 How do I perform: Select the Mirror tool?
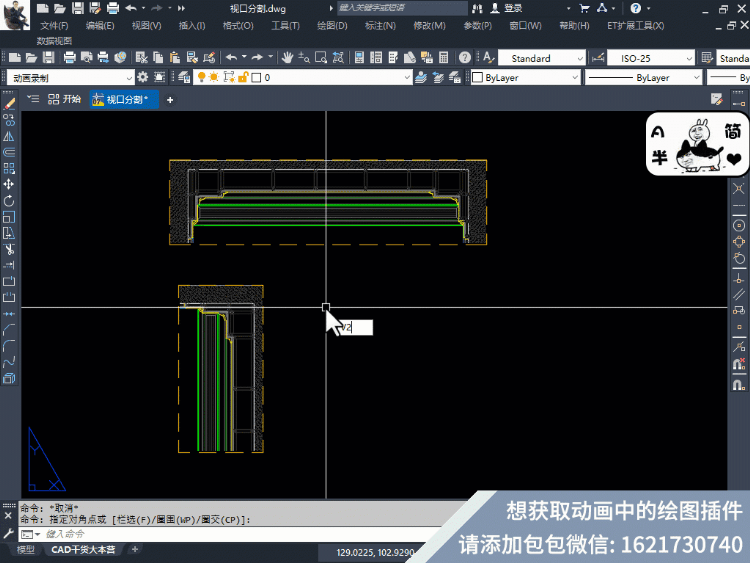tap(9, 136)
